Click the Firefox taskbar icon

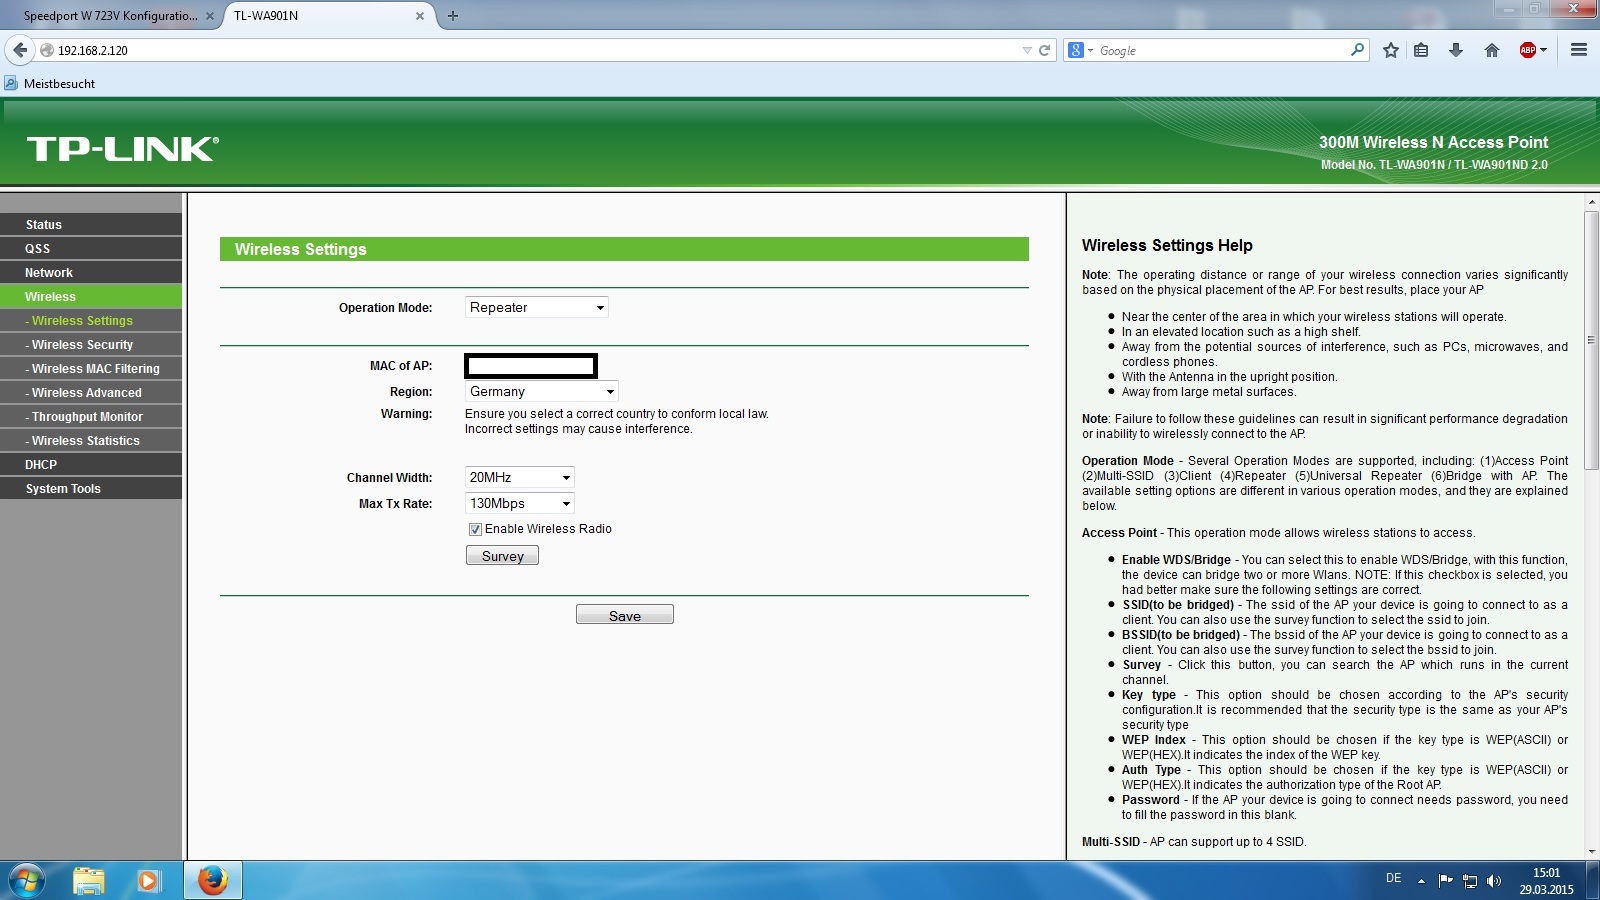[212, 881]
